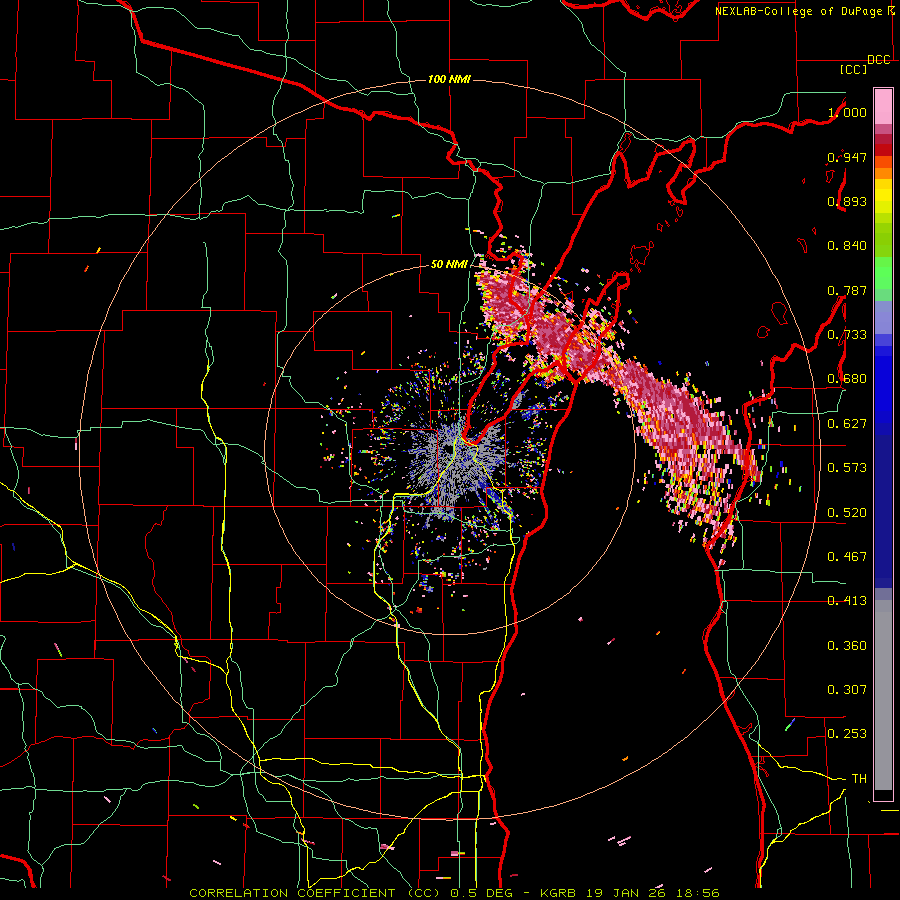The image size is (900, 900).
Task: Click the 0.947 scale value
Action: coord(847,157)
